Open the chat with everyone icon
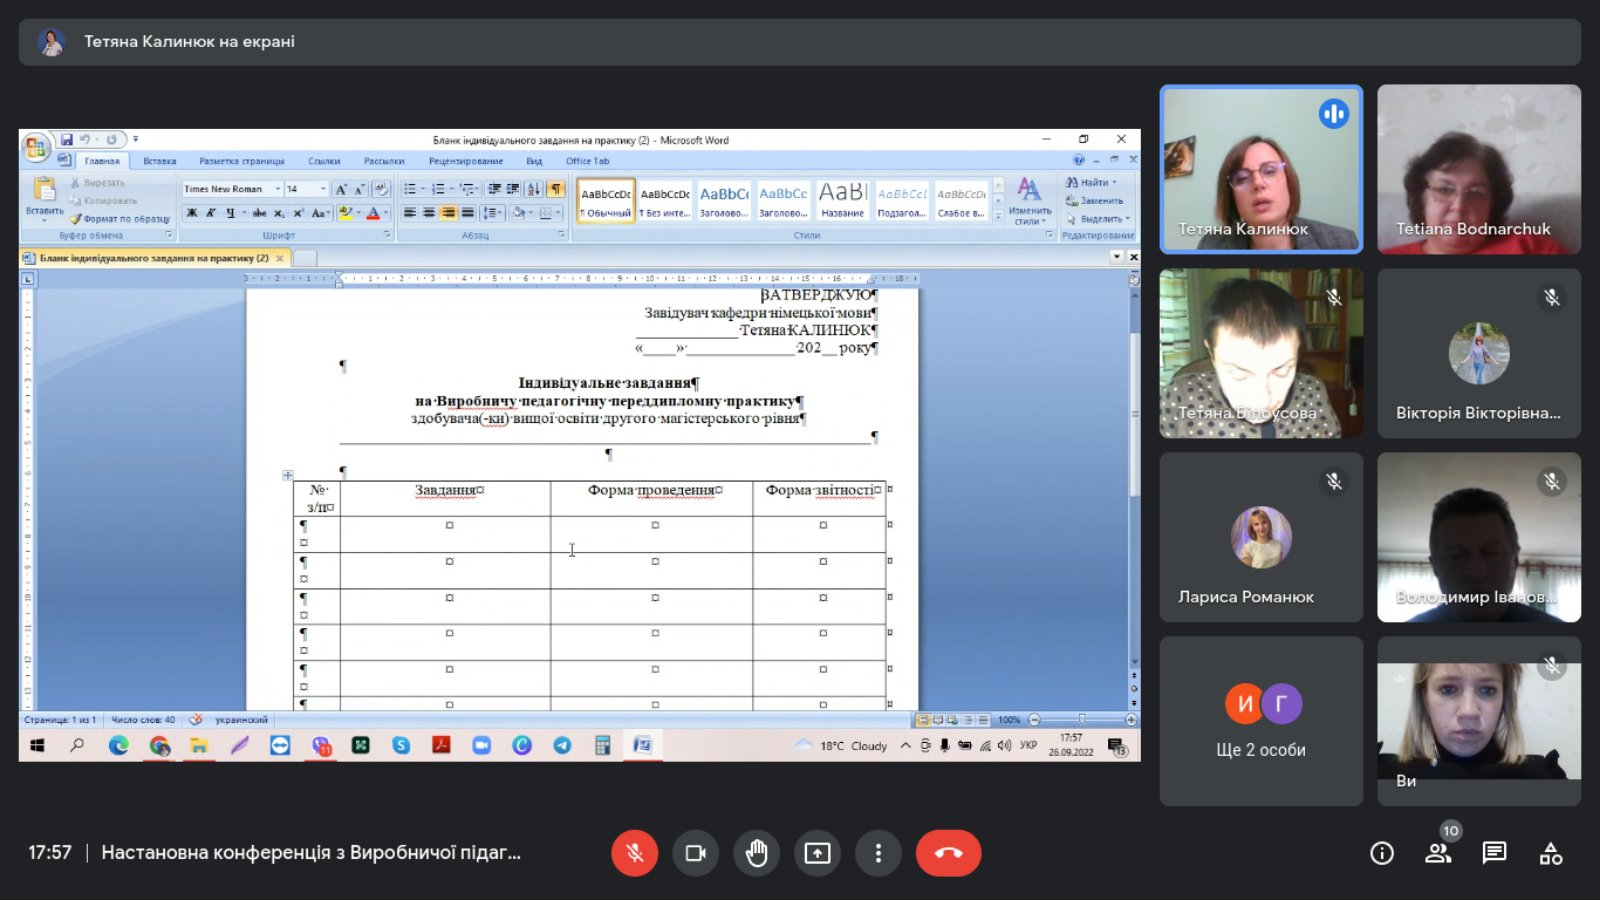 [x=1494, y=853]
